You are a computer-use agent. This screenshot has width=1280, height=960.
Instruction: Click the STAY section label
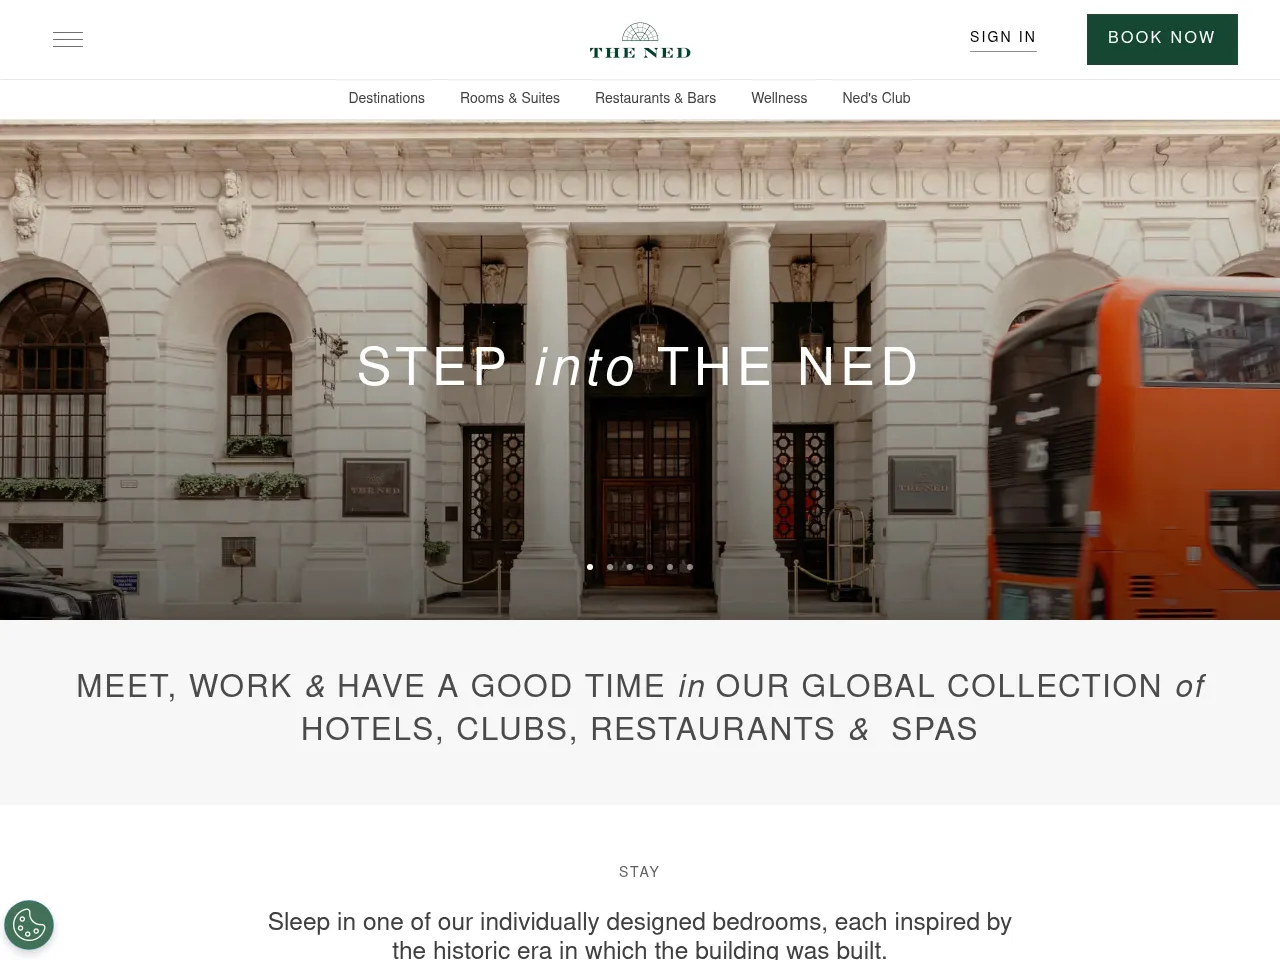pyautogui.click(x=639, y=872)
